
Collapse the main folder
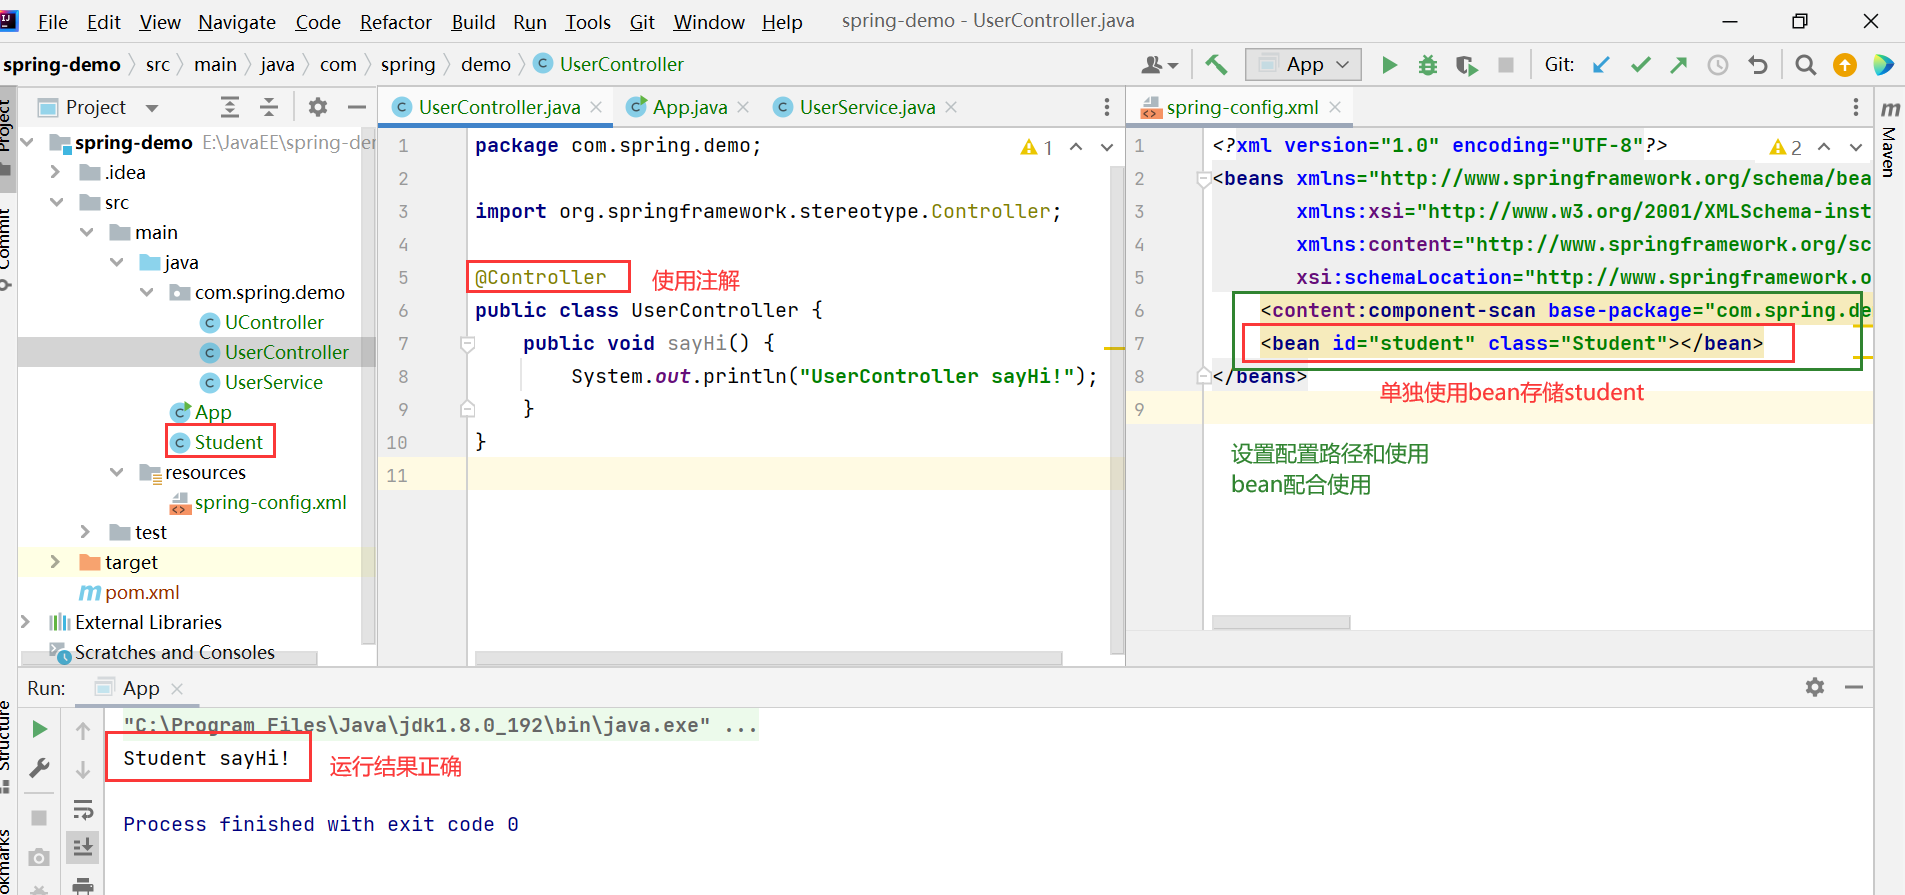click(87, 232)
